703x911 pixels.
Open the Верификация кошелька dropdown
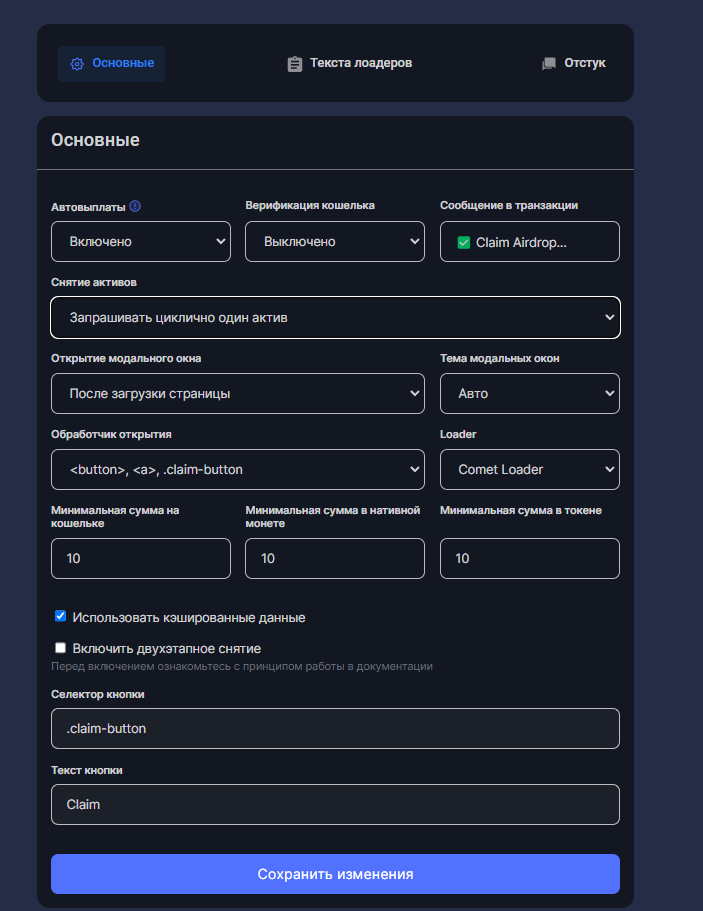click(334, 242)
